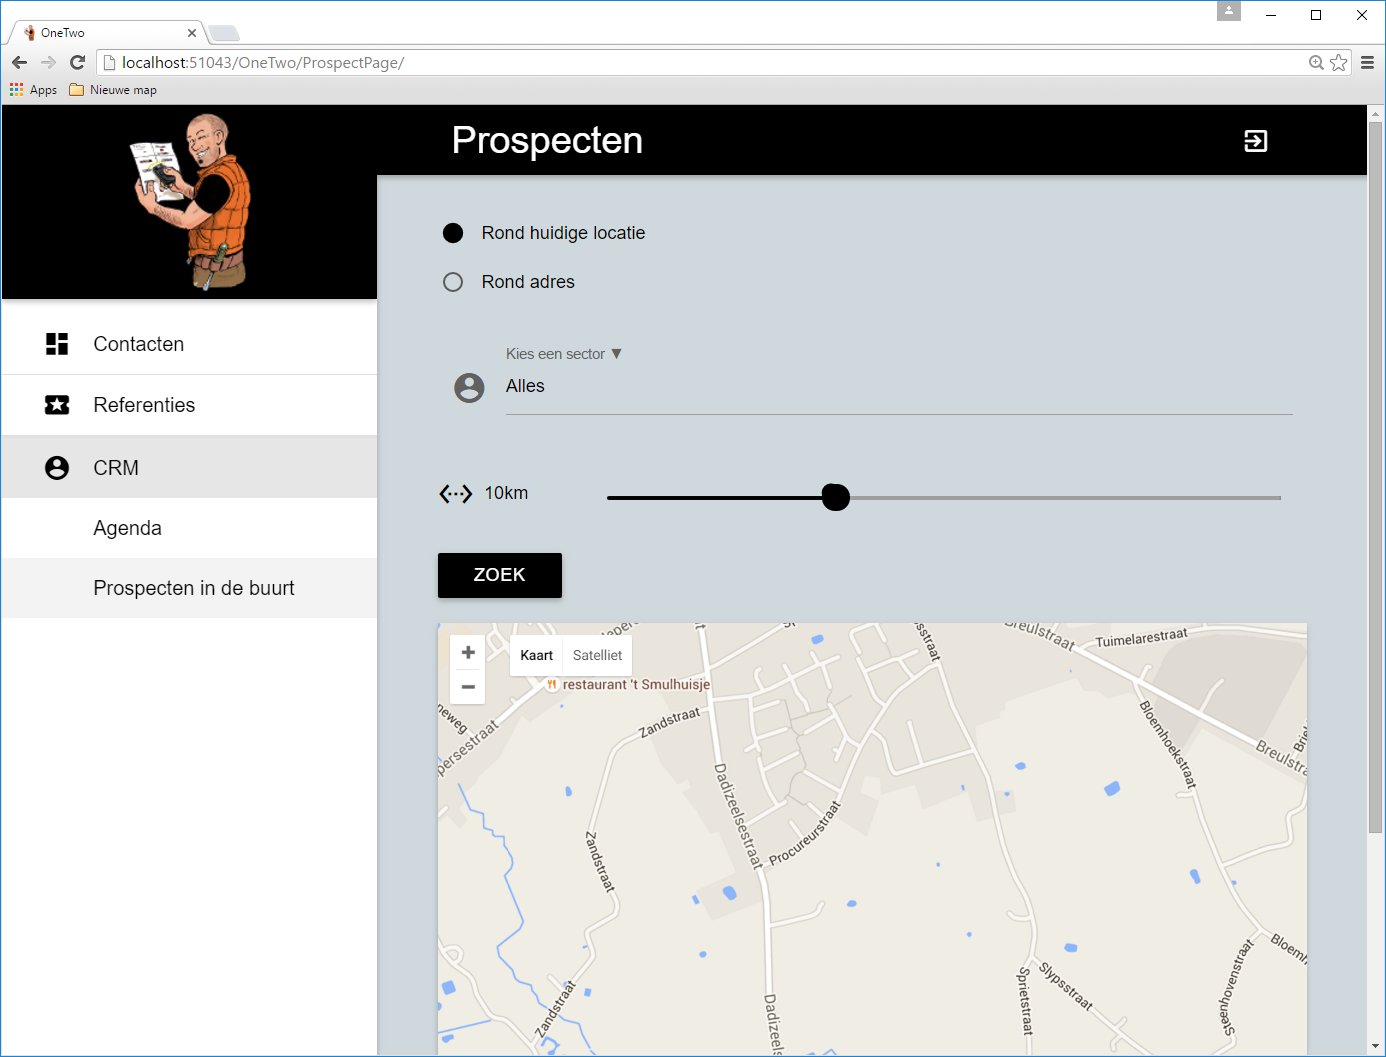The image size is (1386, 1057).
Task: Click the new tab button
Action: click(x=224, y=34)
